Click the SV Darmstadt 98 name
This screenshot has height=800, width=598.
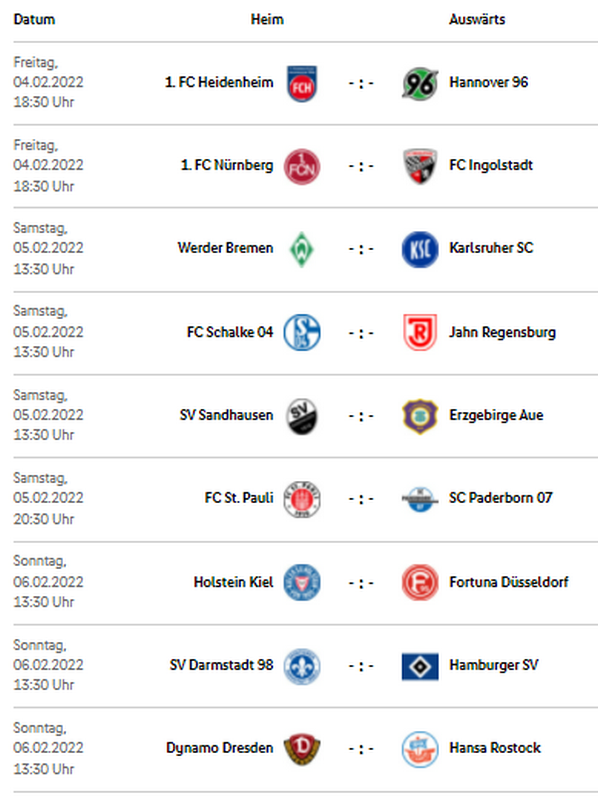pos(221,665)
